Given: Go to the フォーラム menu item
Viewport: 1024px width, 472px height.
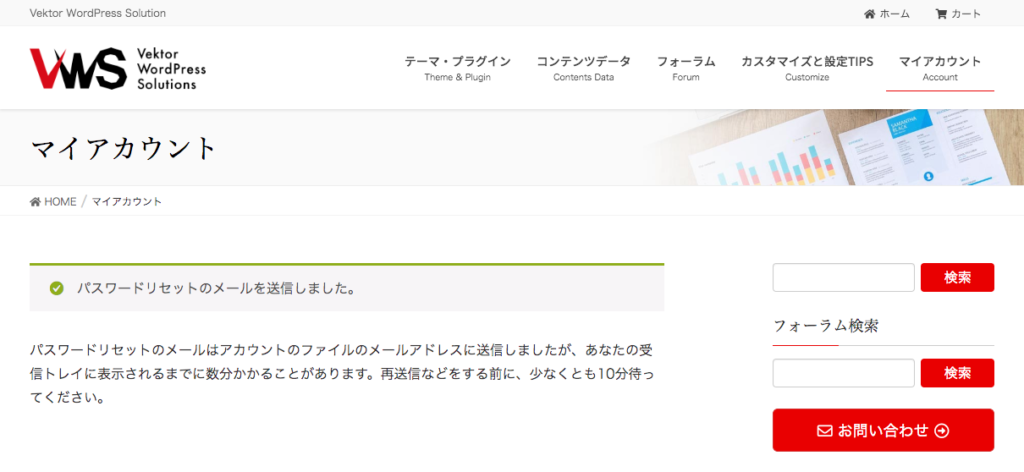Looking at the screenshot, I should (686, 68).
